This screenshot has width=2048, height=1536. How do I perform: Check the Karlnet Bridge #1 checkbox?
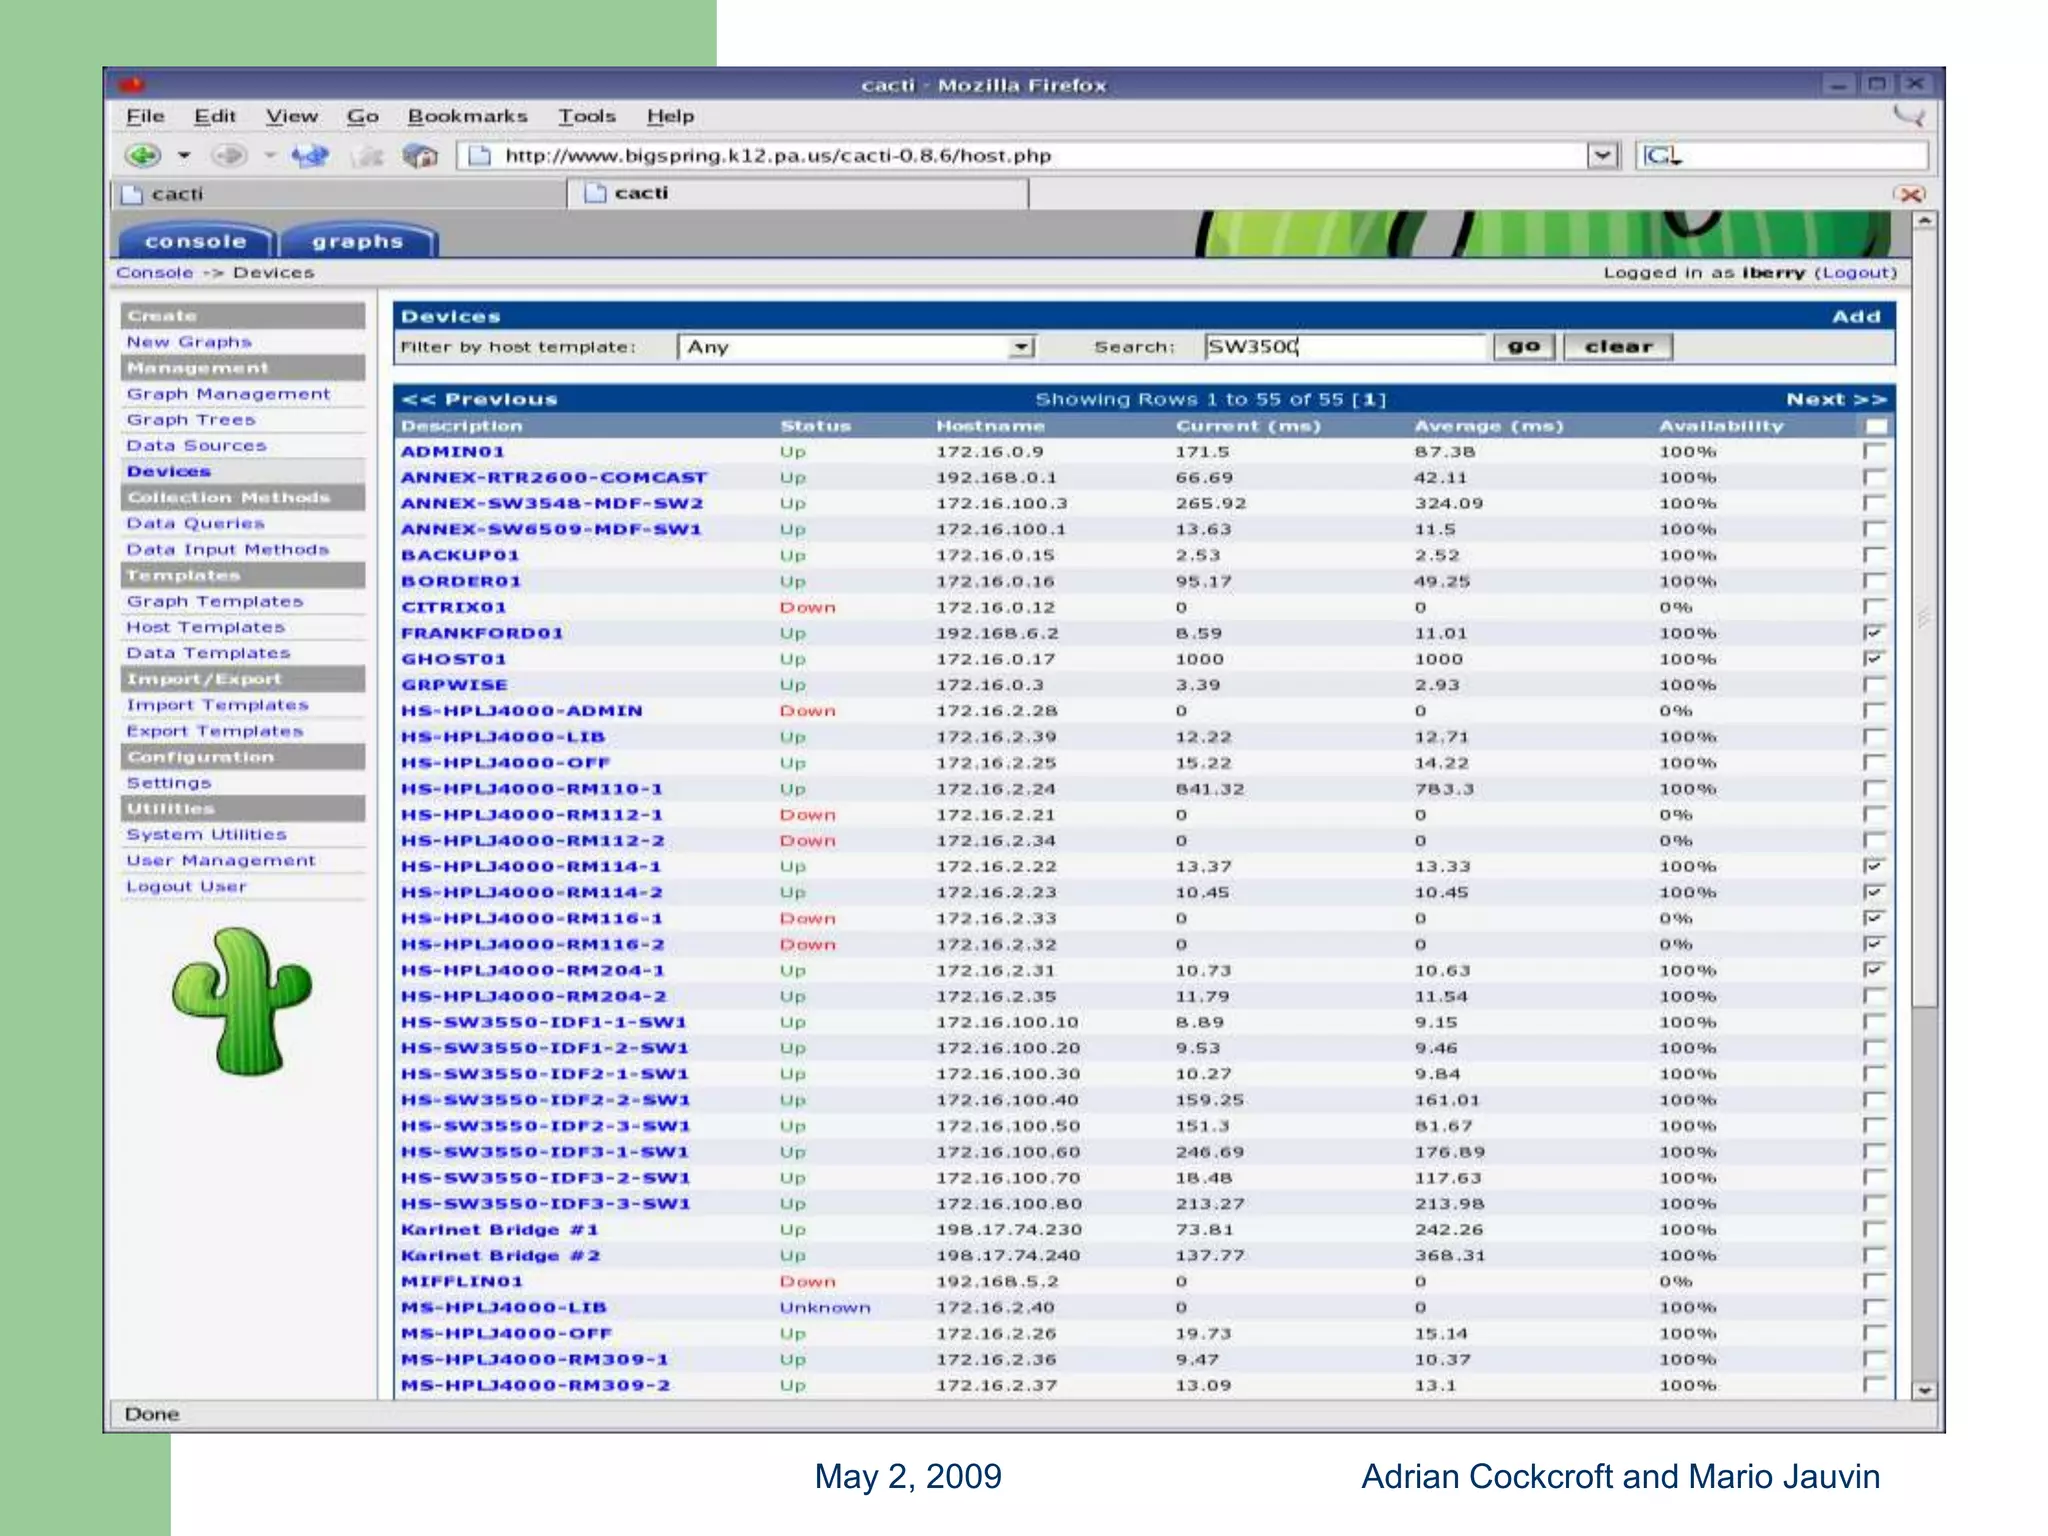click(1874, 1229)
